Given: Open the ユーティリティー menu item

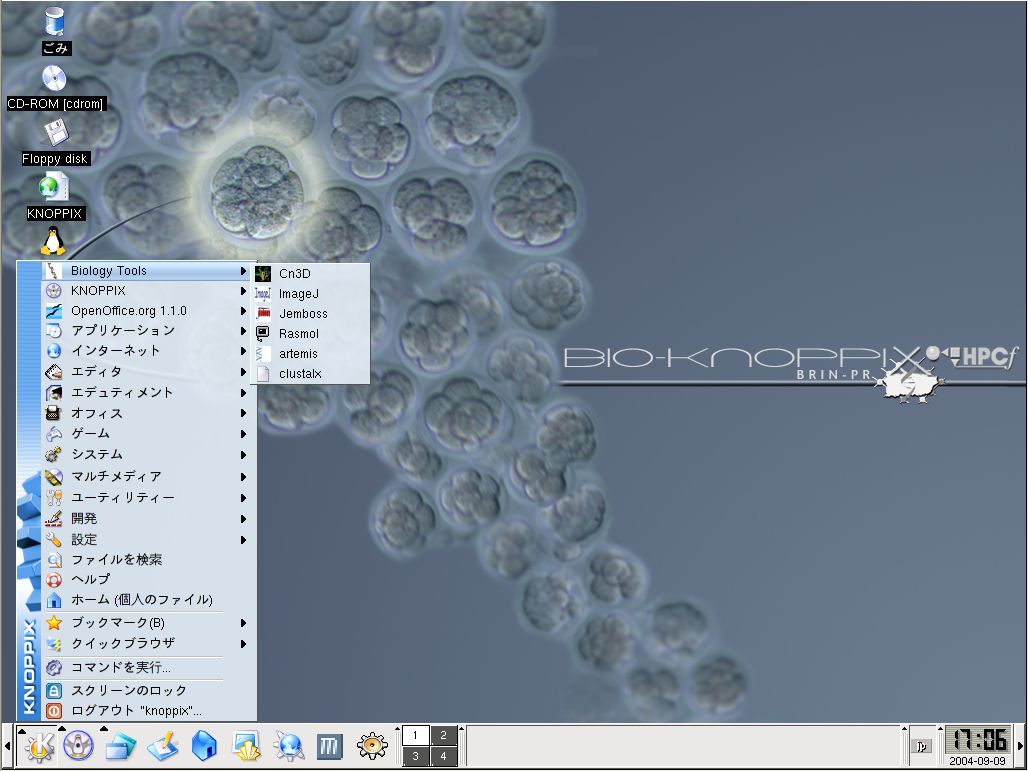Looking at the screenshot, I should [x=149, y=498].
